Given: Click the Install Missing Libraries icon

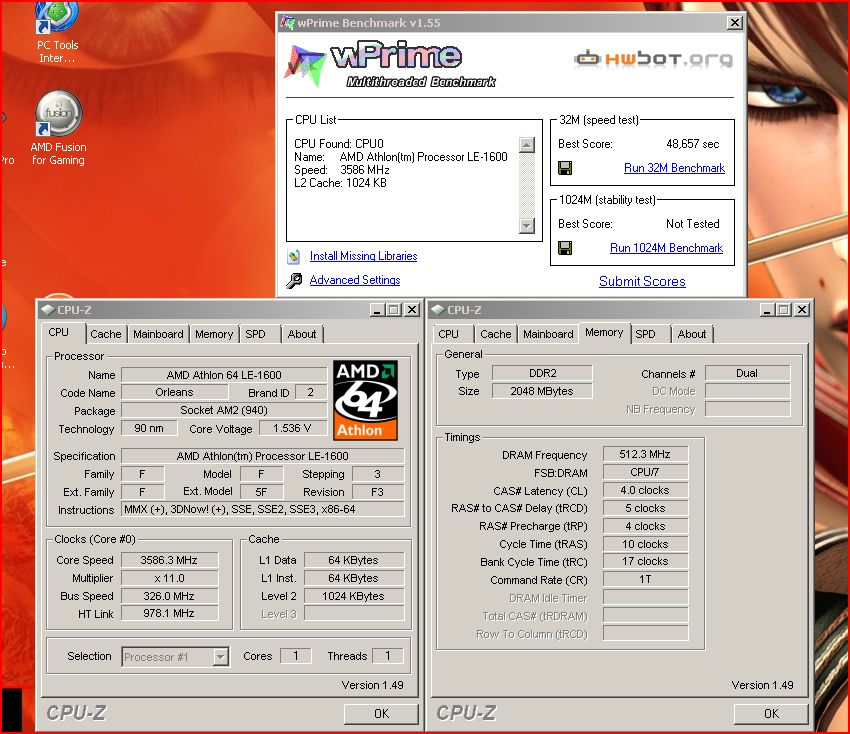Looking at the screenshot, I should [294, 256].
